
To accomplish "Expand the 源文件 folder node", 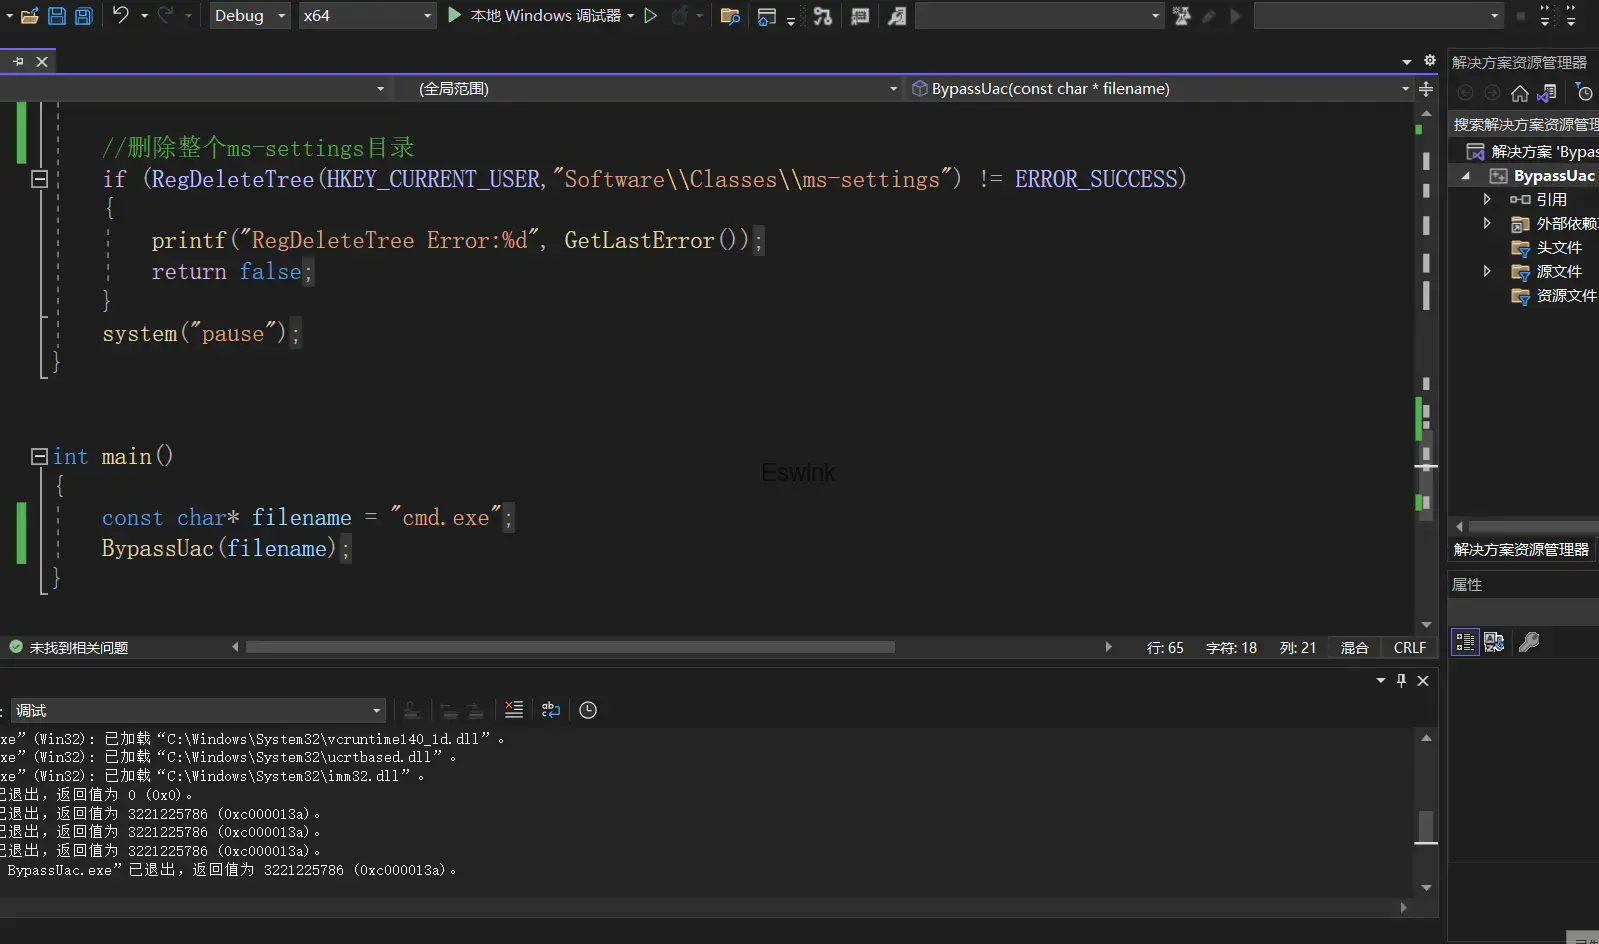I will coord(1487,271).
